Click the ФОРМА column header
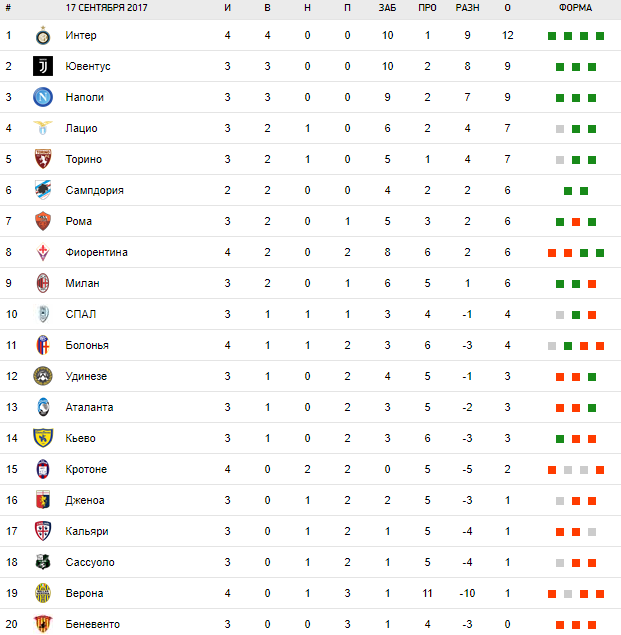621x635 pixels. click(x=575, y=8)
